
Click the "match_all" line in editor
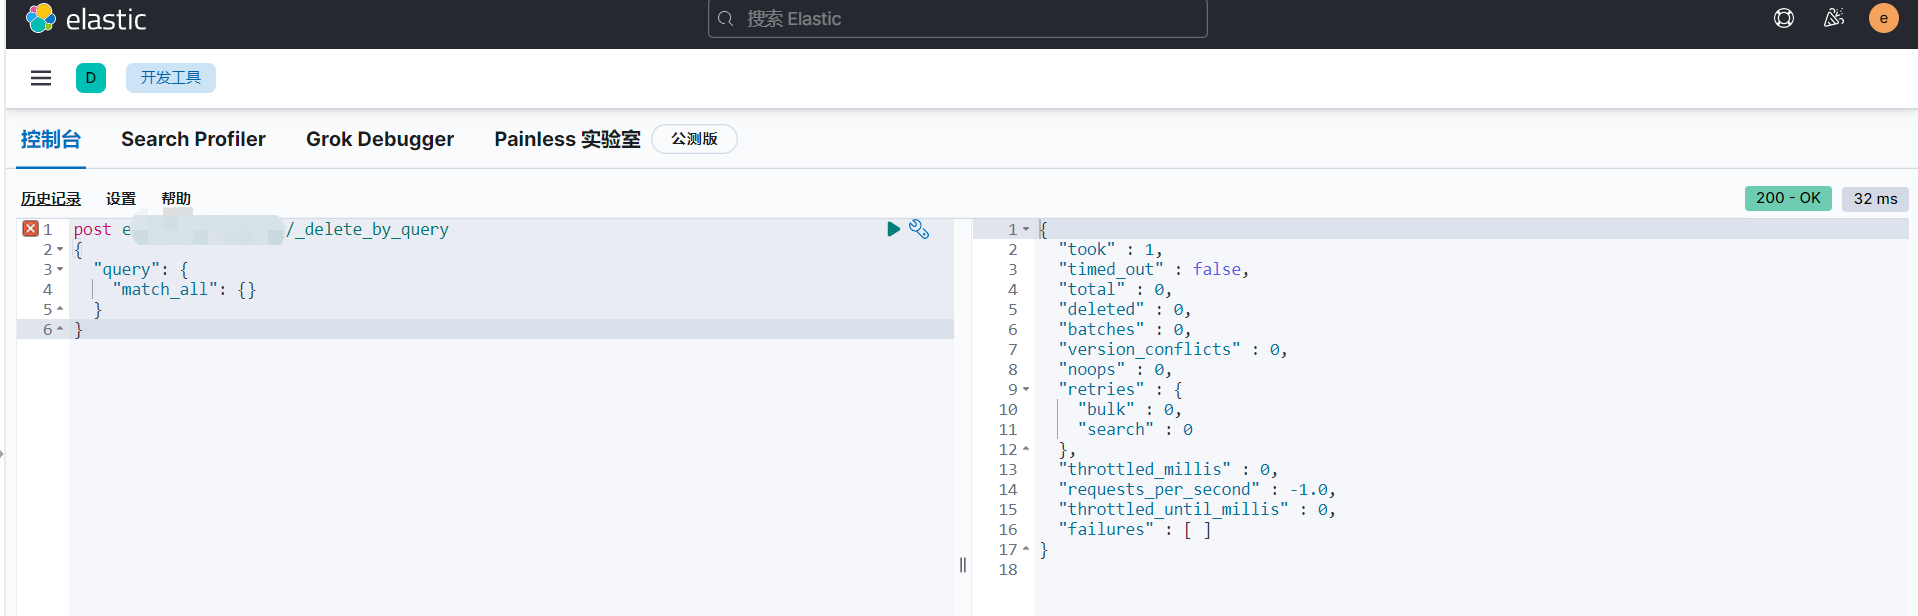pos(184,289)
